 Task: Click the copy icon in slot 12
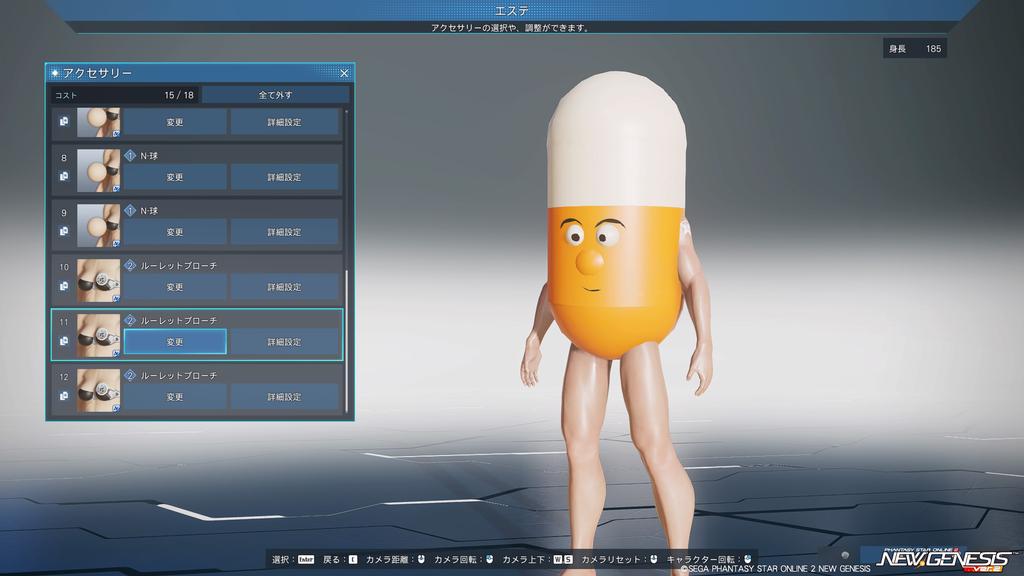[64, 396]
